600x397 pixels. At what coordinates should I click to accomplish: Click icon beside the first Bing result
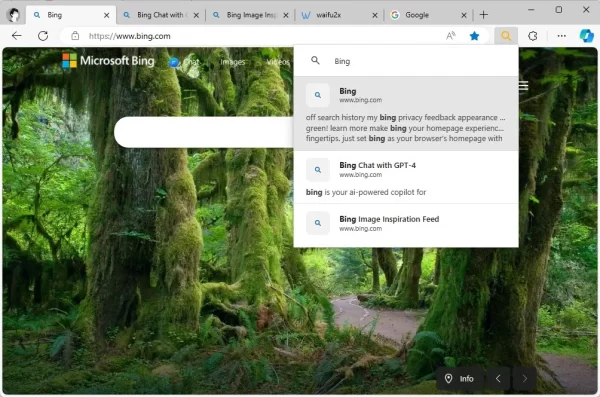pyautogui.click(x=318, y=95)
